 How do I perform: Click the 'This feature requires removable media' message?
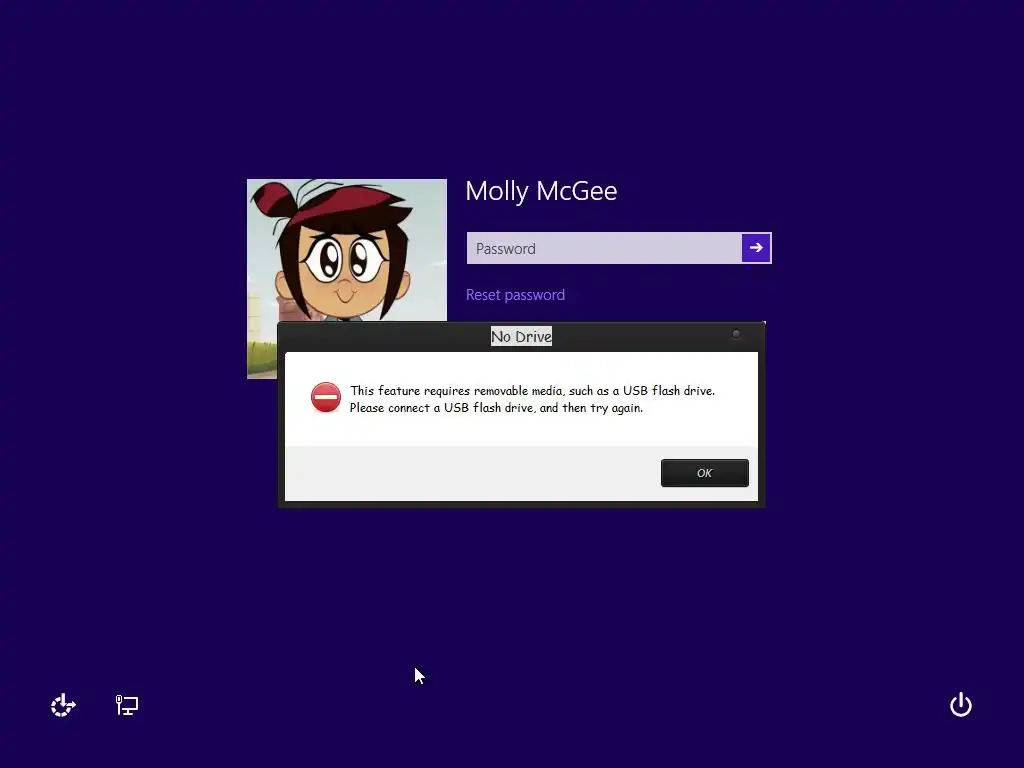coord(532,391)
